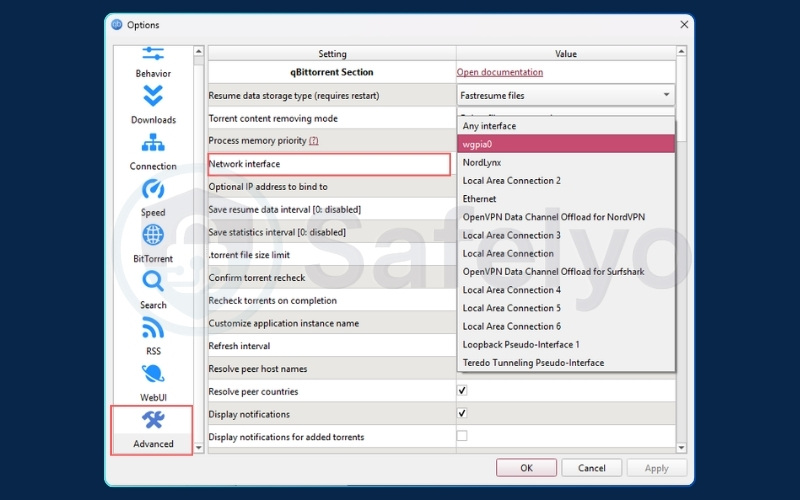The image size is (800, 500).
Task: Click the Value column header
Action: pos(566,54)
